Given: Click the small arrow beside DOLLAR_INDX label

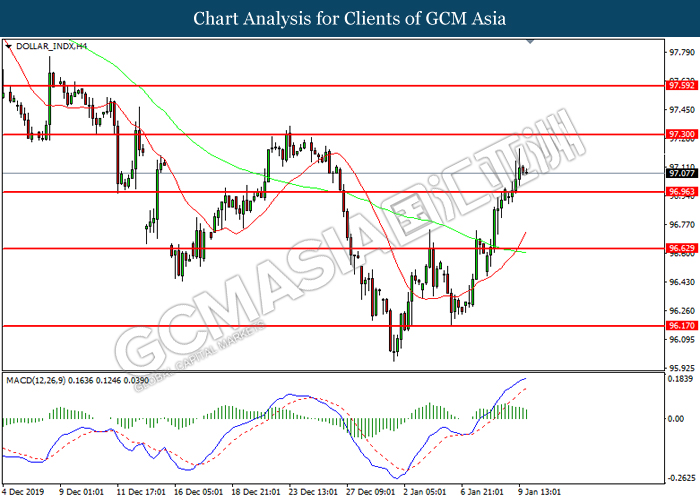Looking at the screenshot, I should [8, 46].
